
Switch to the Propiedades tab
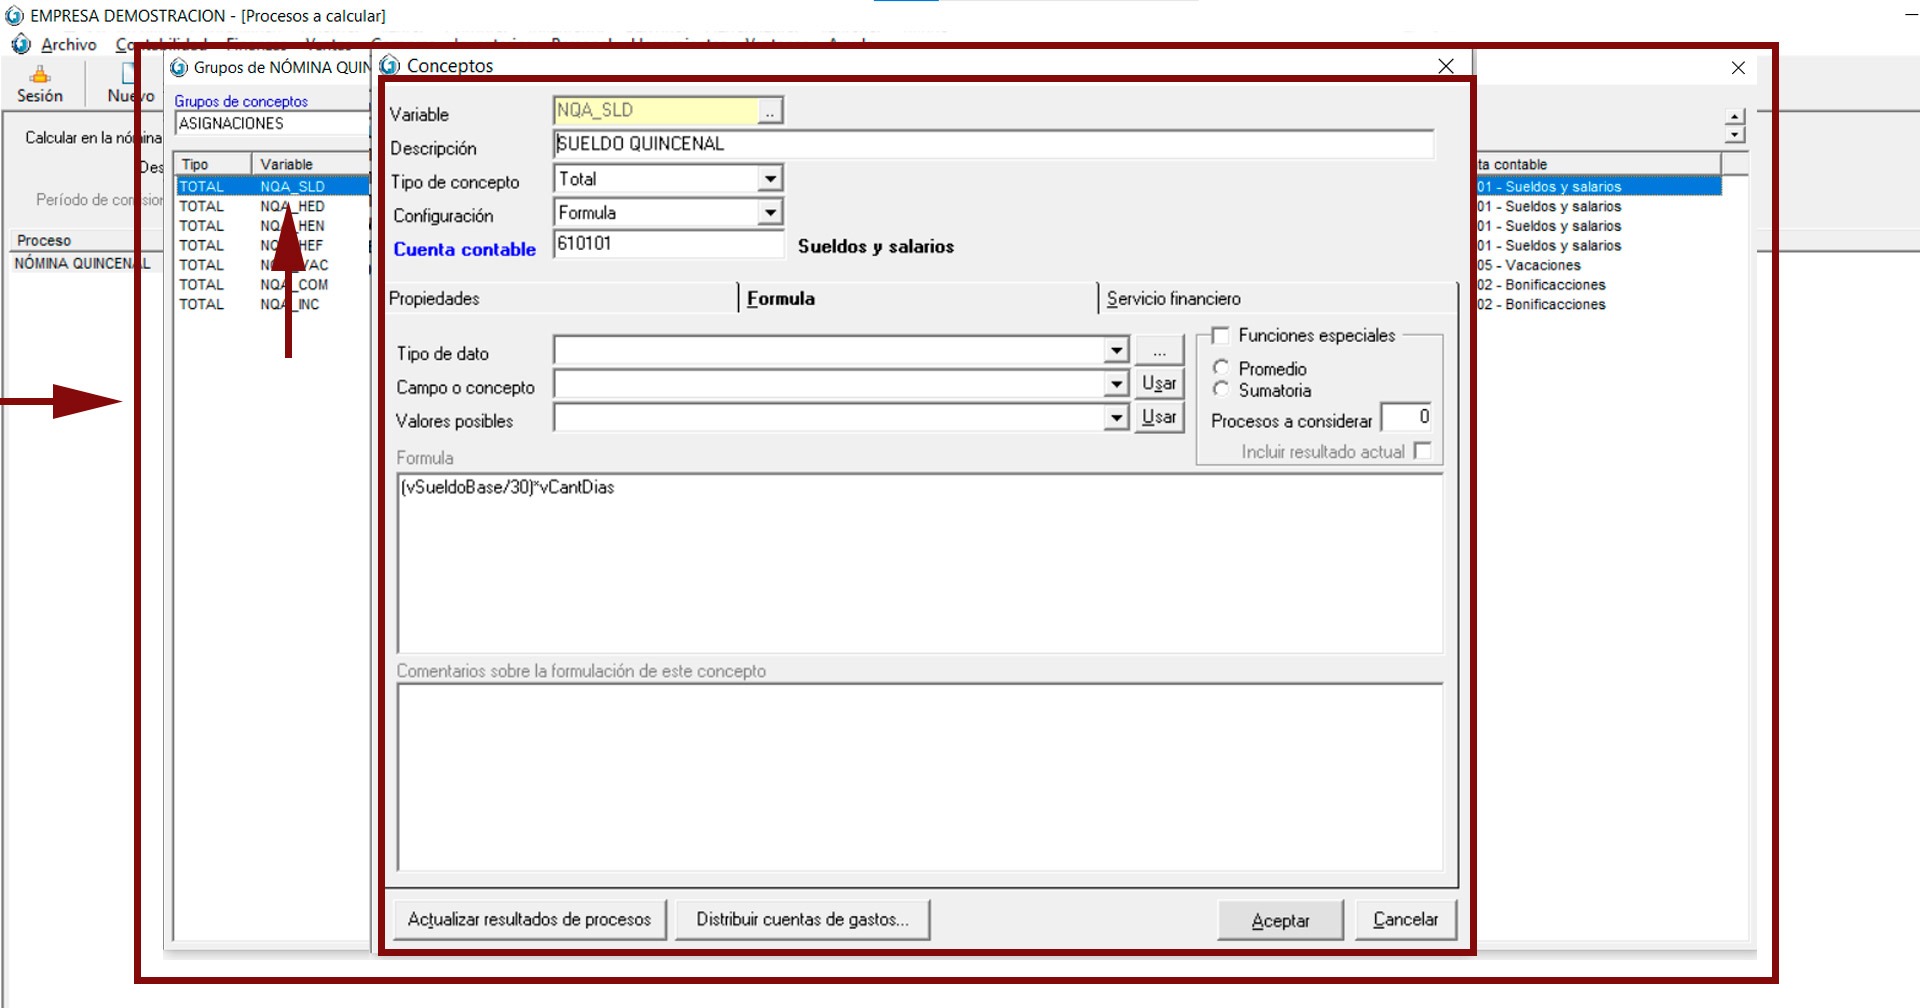(x=434, y=299)
